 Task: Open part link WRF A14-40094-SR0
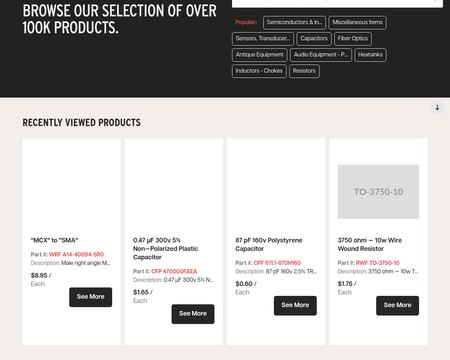tap(76, 255)
